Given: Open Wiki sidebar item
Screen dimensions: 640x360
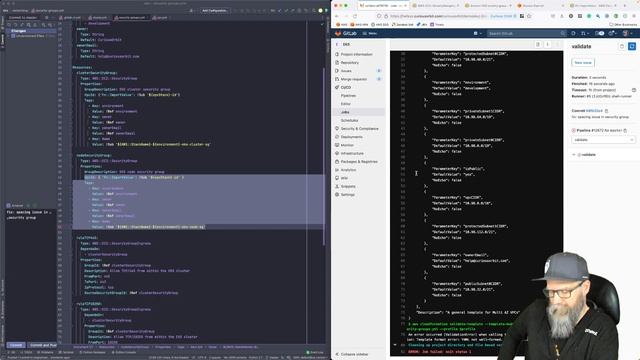Looking at the screenshot, I should 344,178.
